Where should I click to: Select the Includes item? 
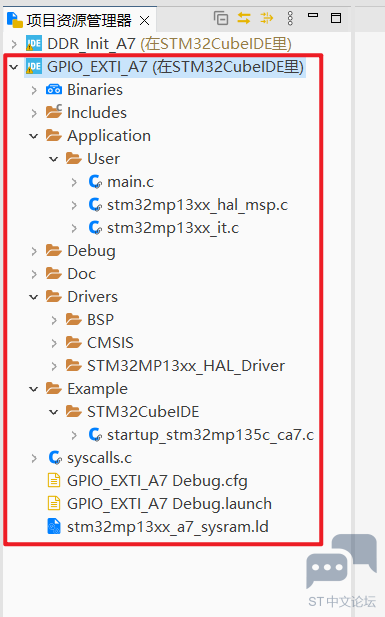(97, 113)
